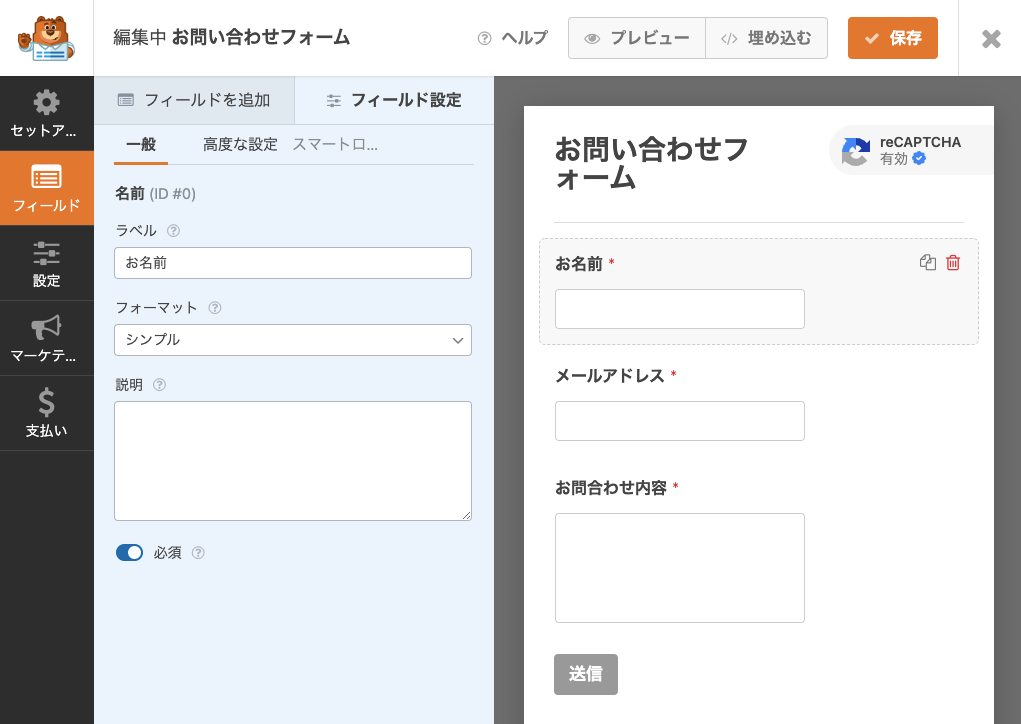Viewport: 1021px width, 724px height.
Task: Show help tooltip for 説明
Action: [x=160, y=385]
